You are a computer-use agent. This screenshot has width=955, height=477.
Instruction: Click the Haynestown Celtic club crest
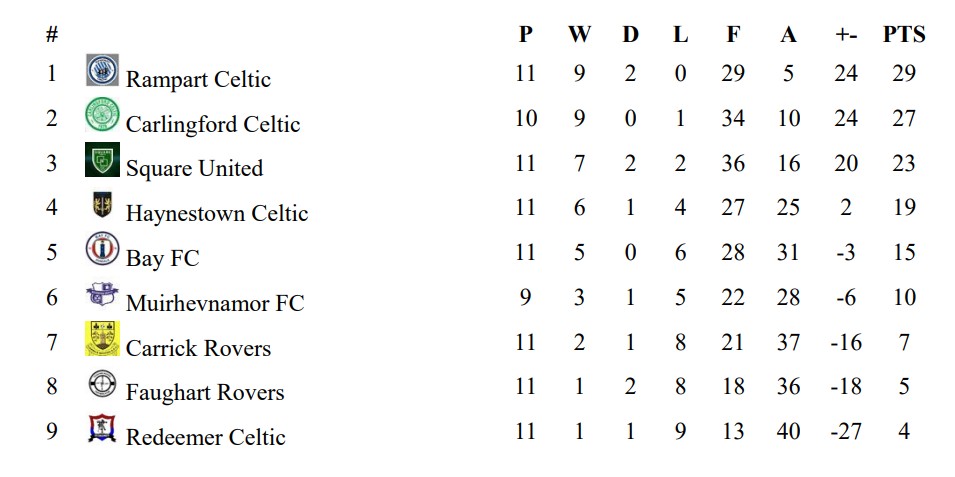pos(102,205)
